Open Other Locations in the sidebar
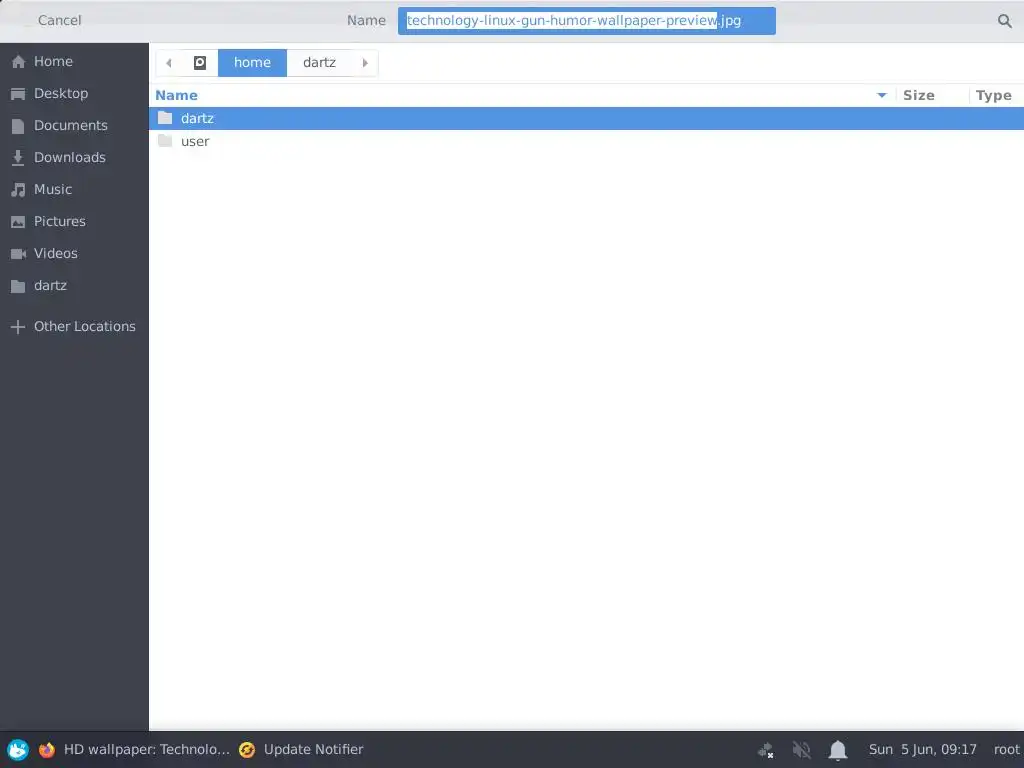The height and width of the screenshot is (768, 1024). pyautogui.click(x=74, y=327)
